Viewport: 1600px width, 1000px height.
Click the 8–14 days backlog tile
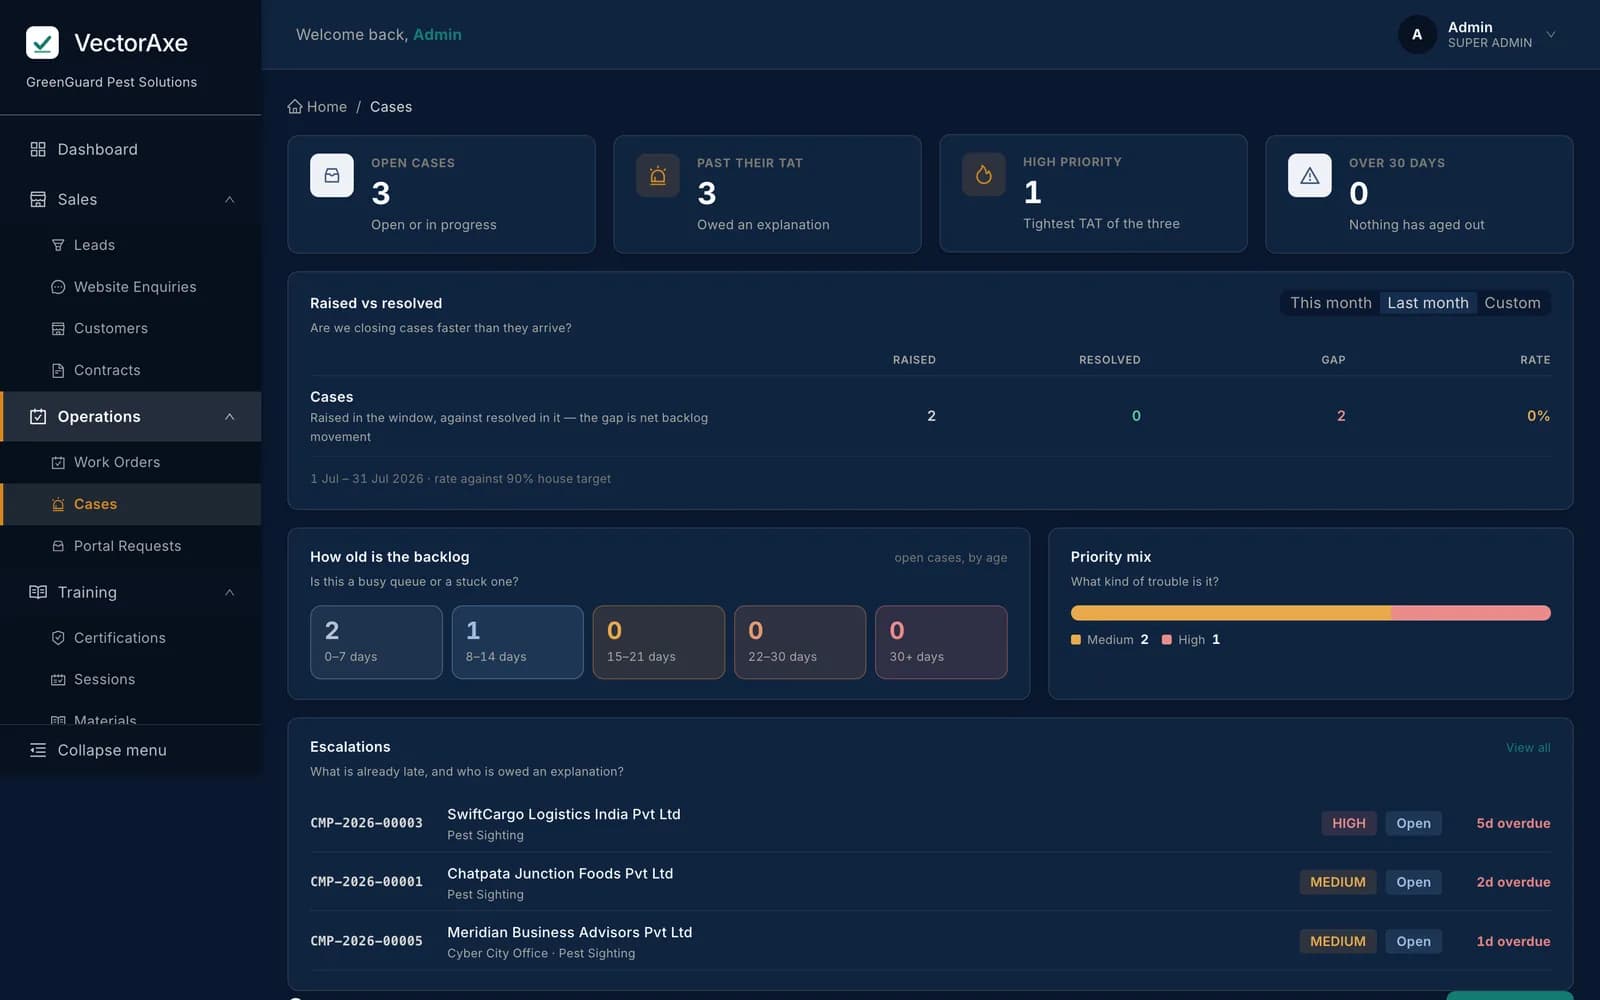[x=517, y=642]
